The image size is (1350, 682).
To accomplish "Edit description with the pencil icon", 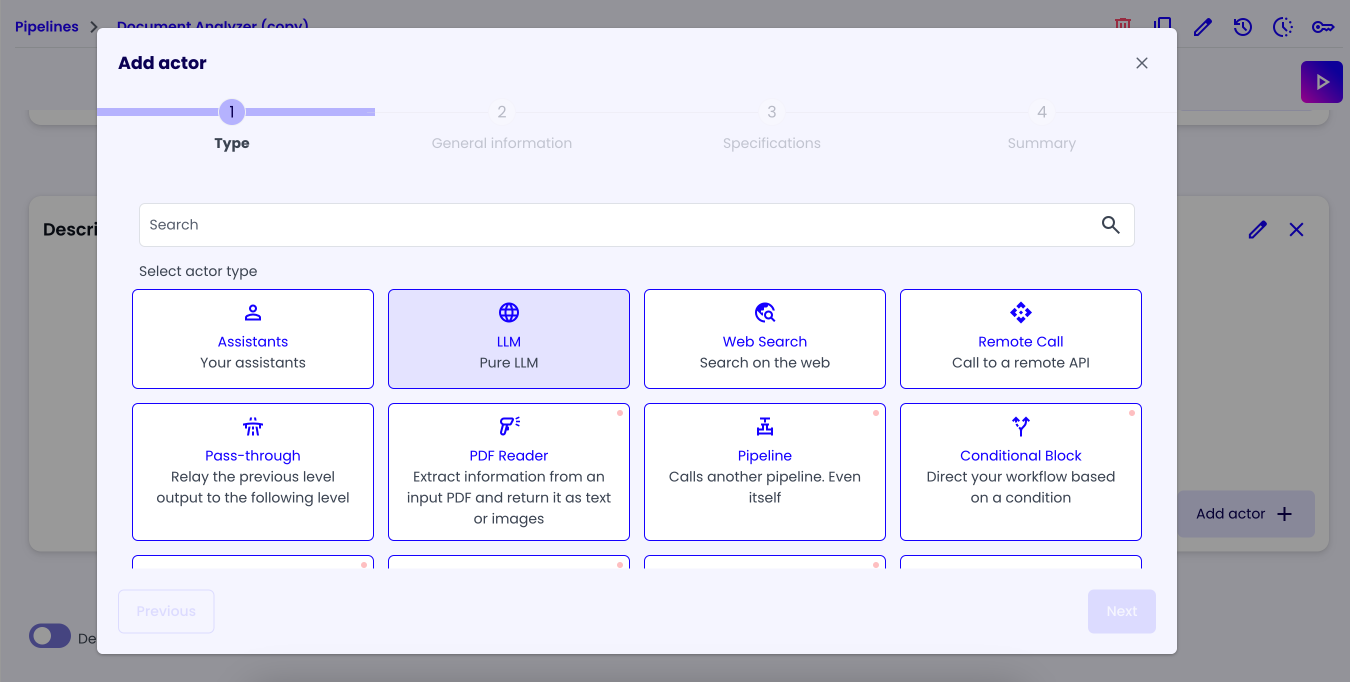I will coord(1258,230).
